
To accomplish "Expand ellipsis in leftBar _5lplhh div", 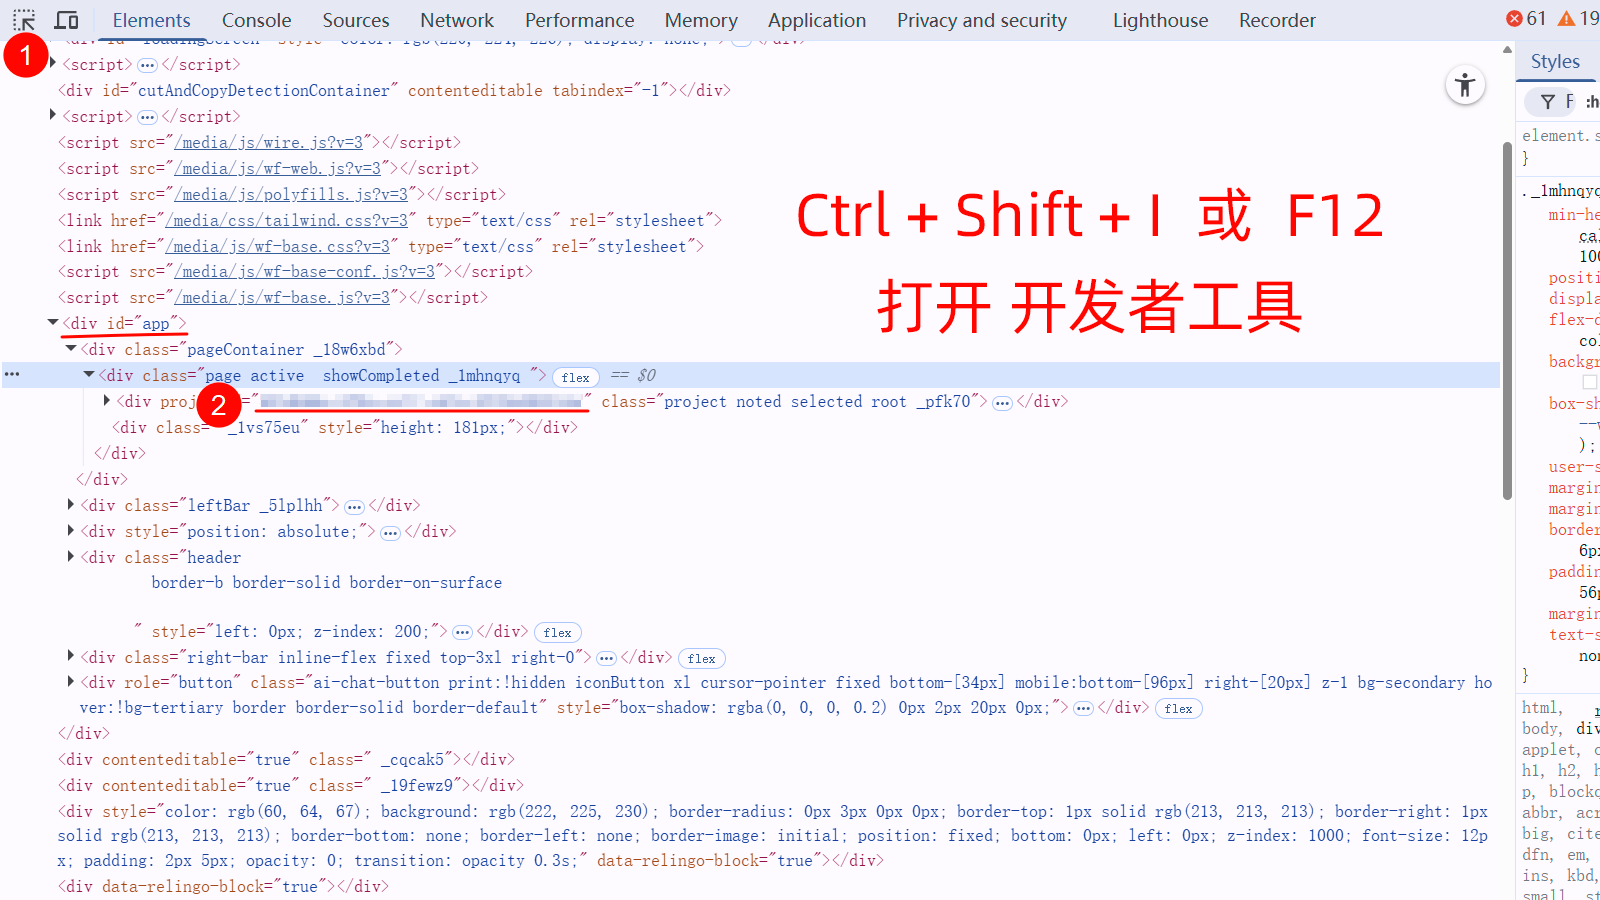I will point(354,507).
